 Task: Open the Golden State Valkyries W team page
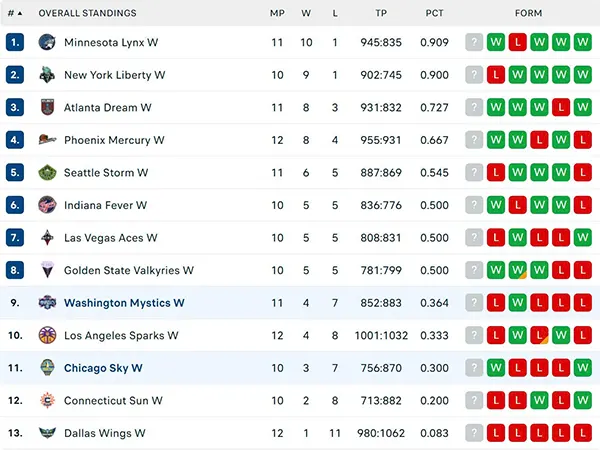pyautogui.click(x=129, y=270)
